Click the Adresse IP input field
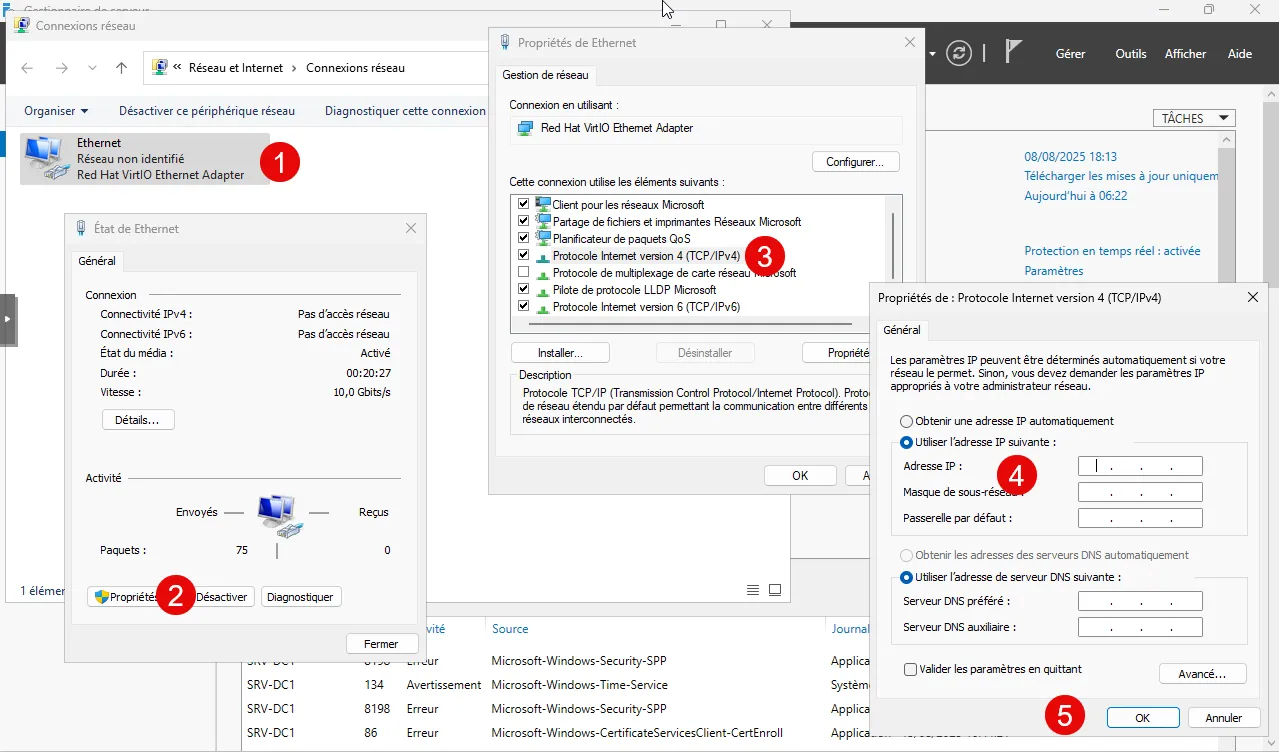 coord(1140,466)
